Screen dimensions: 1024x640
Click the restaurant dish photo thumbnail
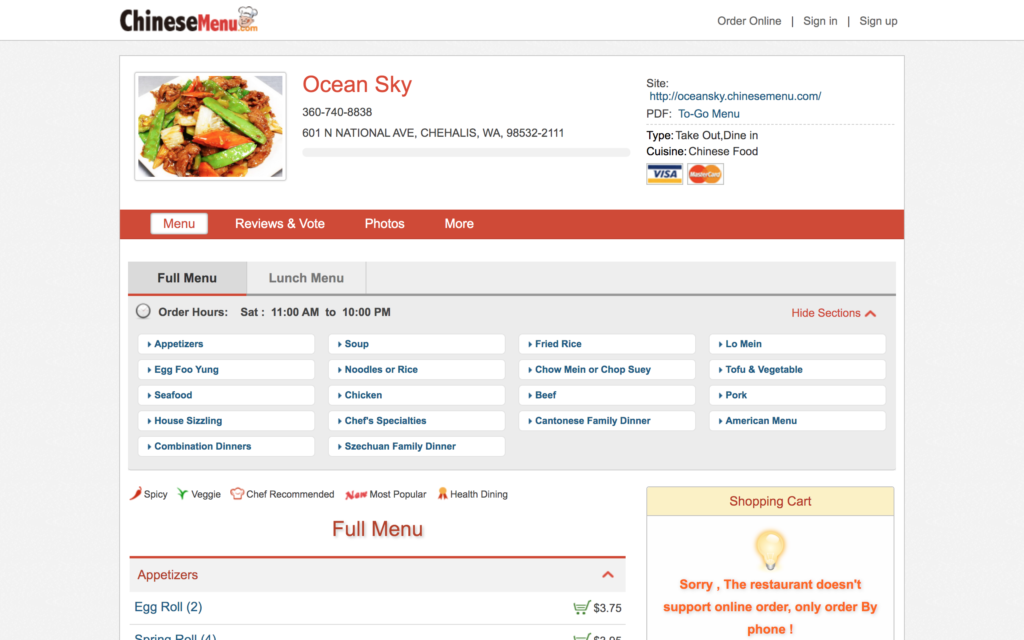[x=210, y=127]
